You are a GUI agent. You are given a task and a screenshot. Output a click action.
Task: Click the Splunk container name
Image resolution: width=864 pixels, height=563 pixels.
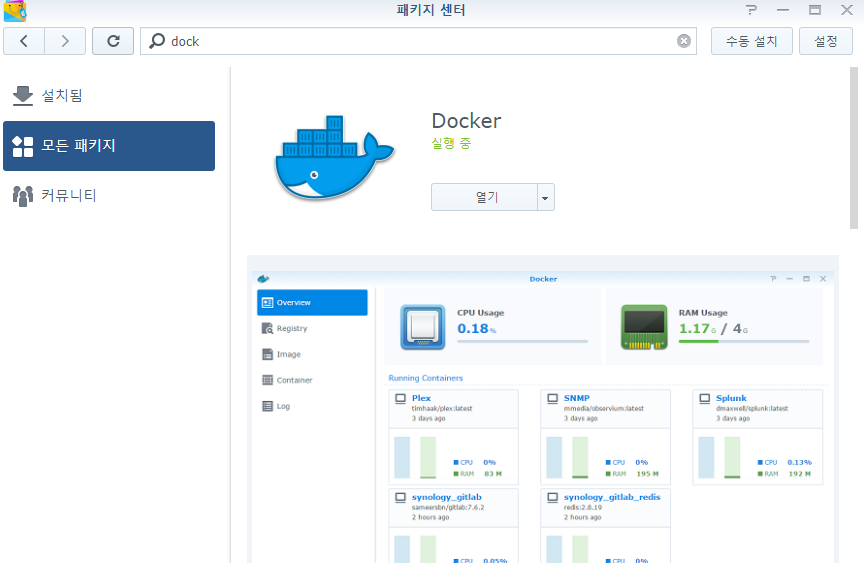731,398
